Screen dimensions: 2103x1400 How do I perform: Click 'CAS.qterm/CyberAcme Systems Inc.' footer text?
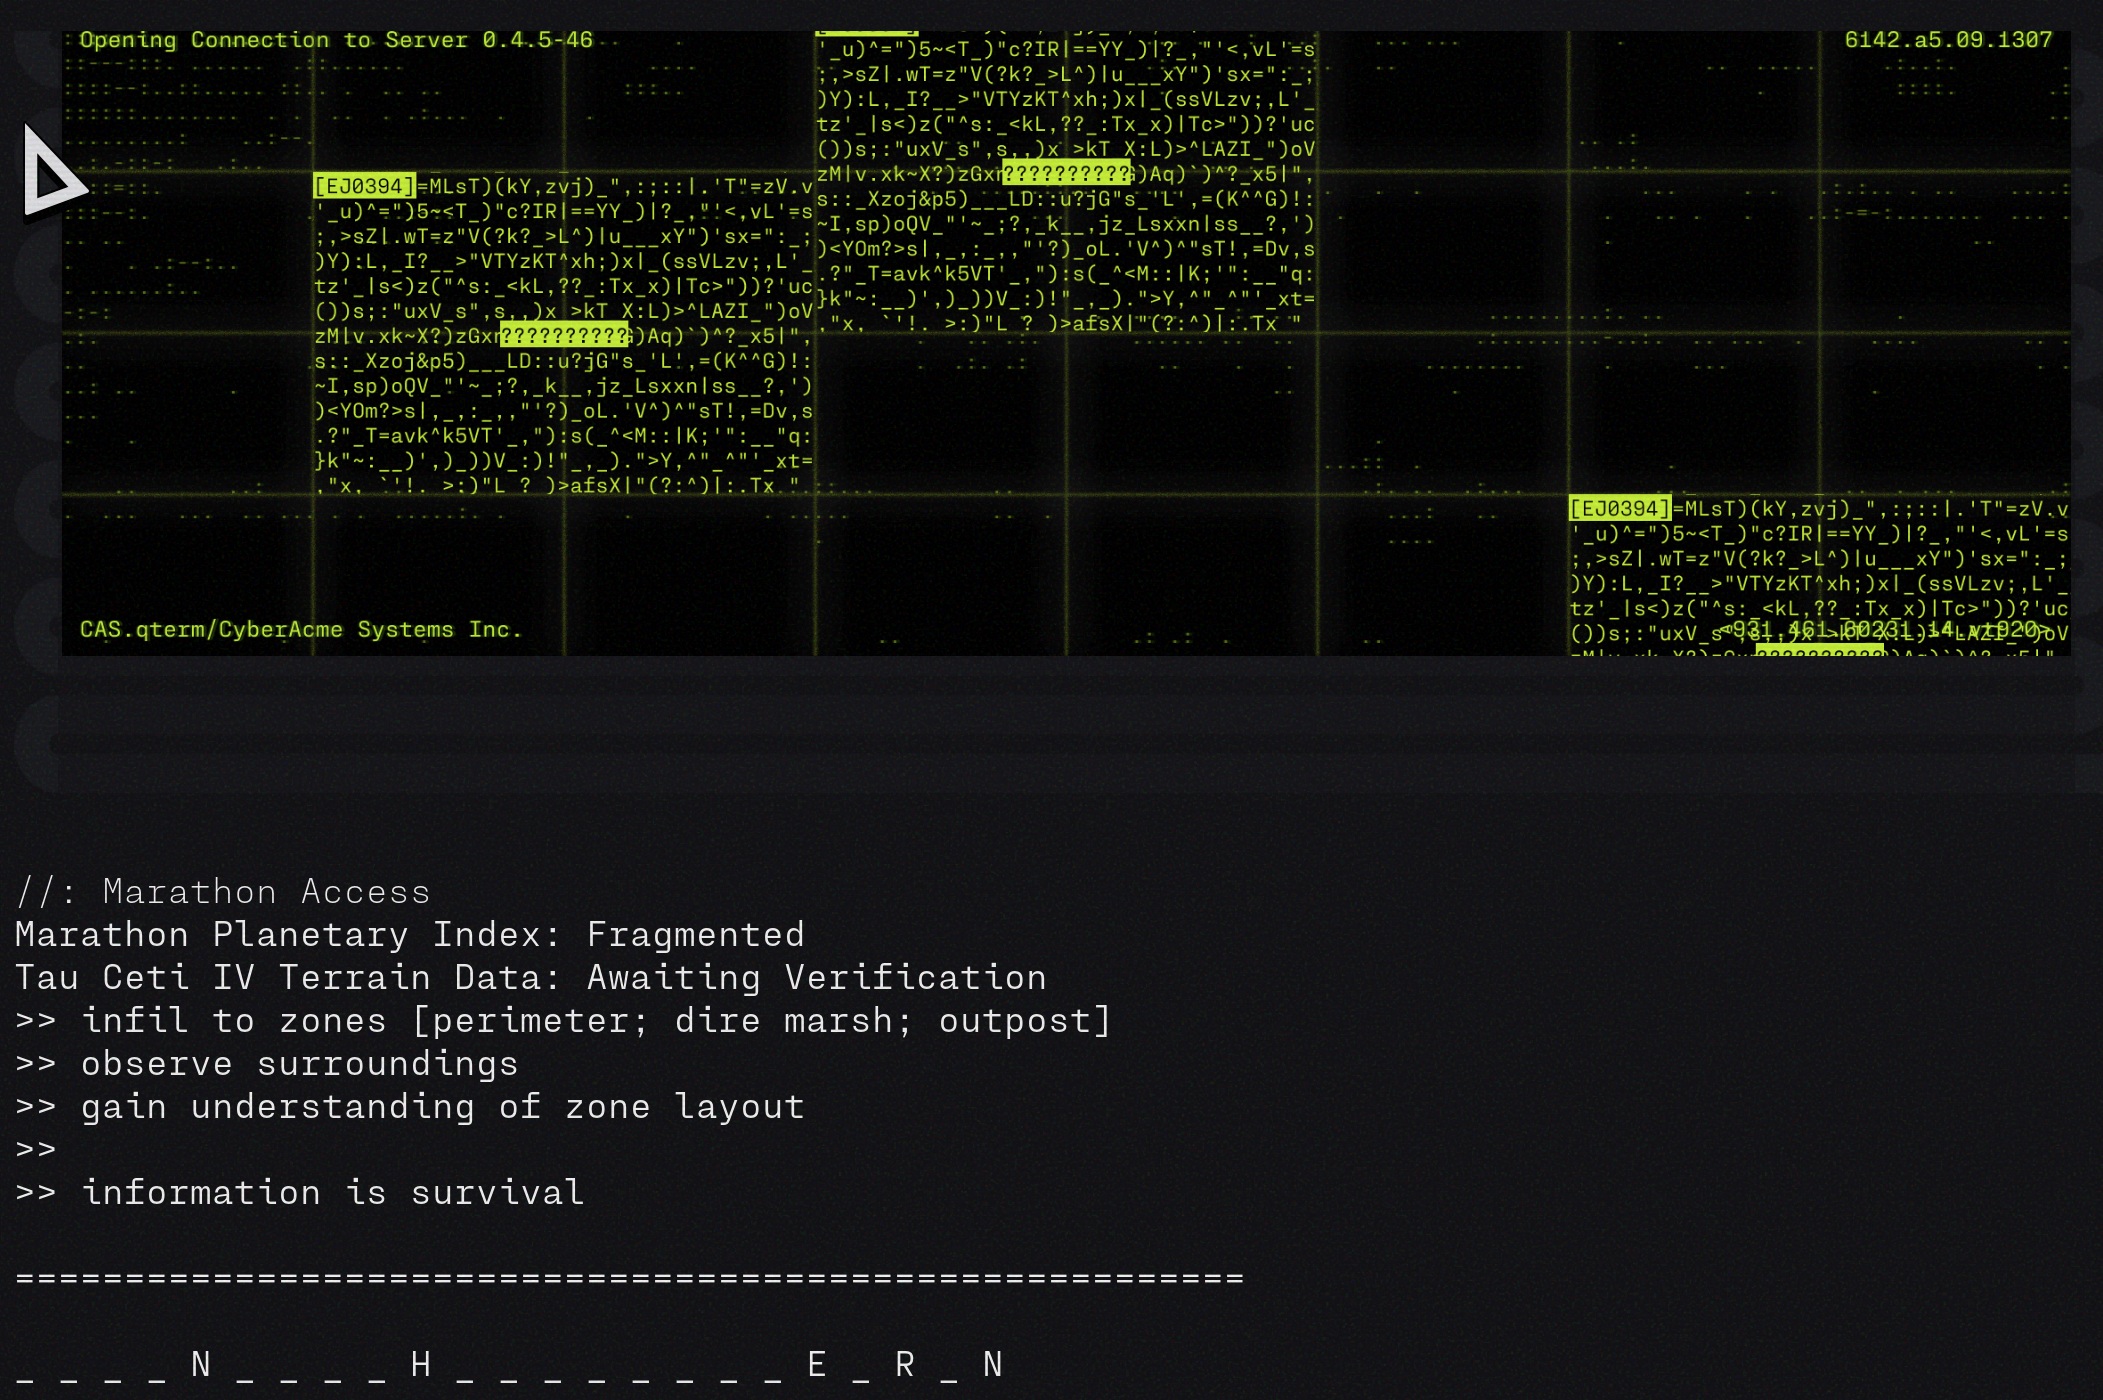pos(300,629)
